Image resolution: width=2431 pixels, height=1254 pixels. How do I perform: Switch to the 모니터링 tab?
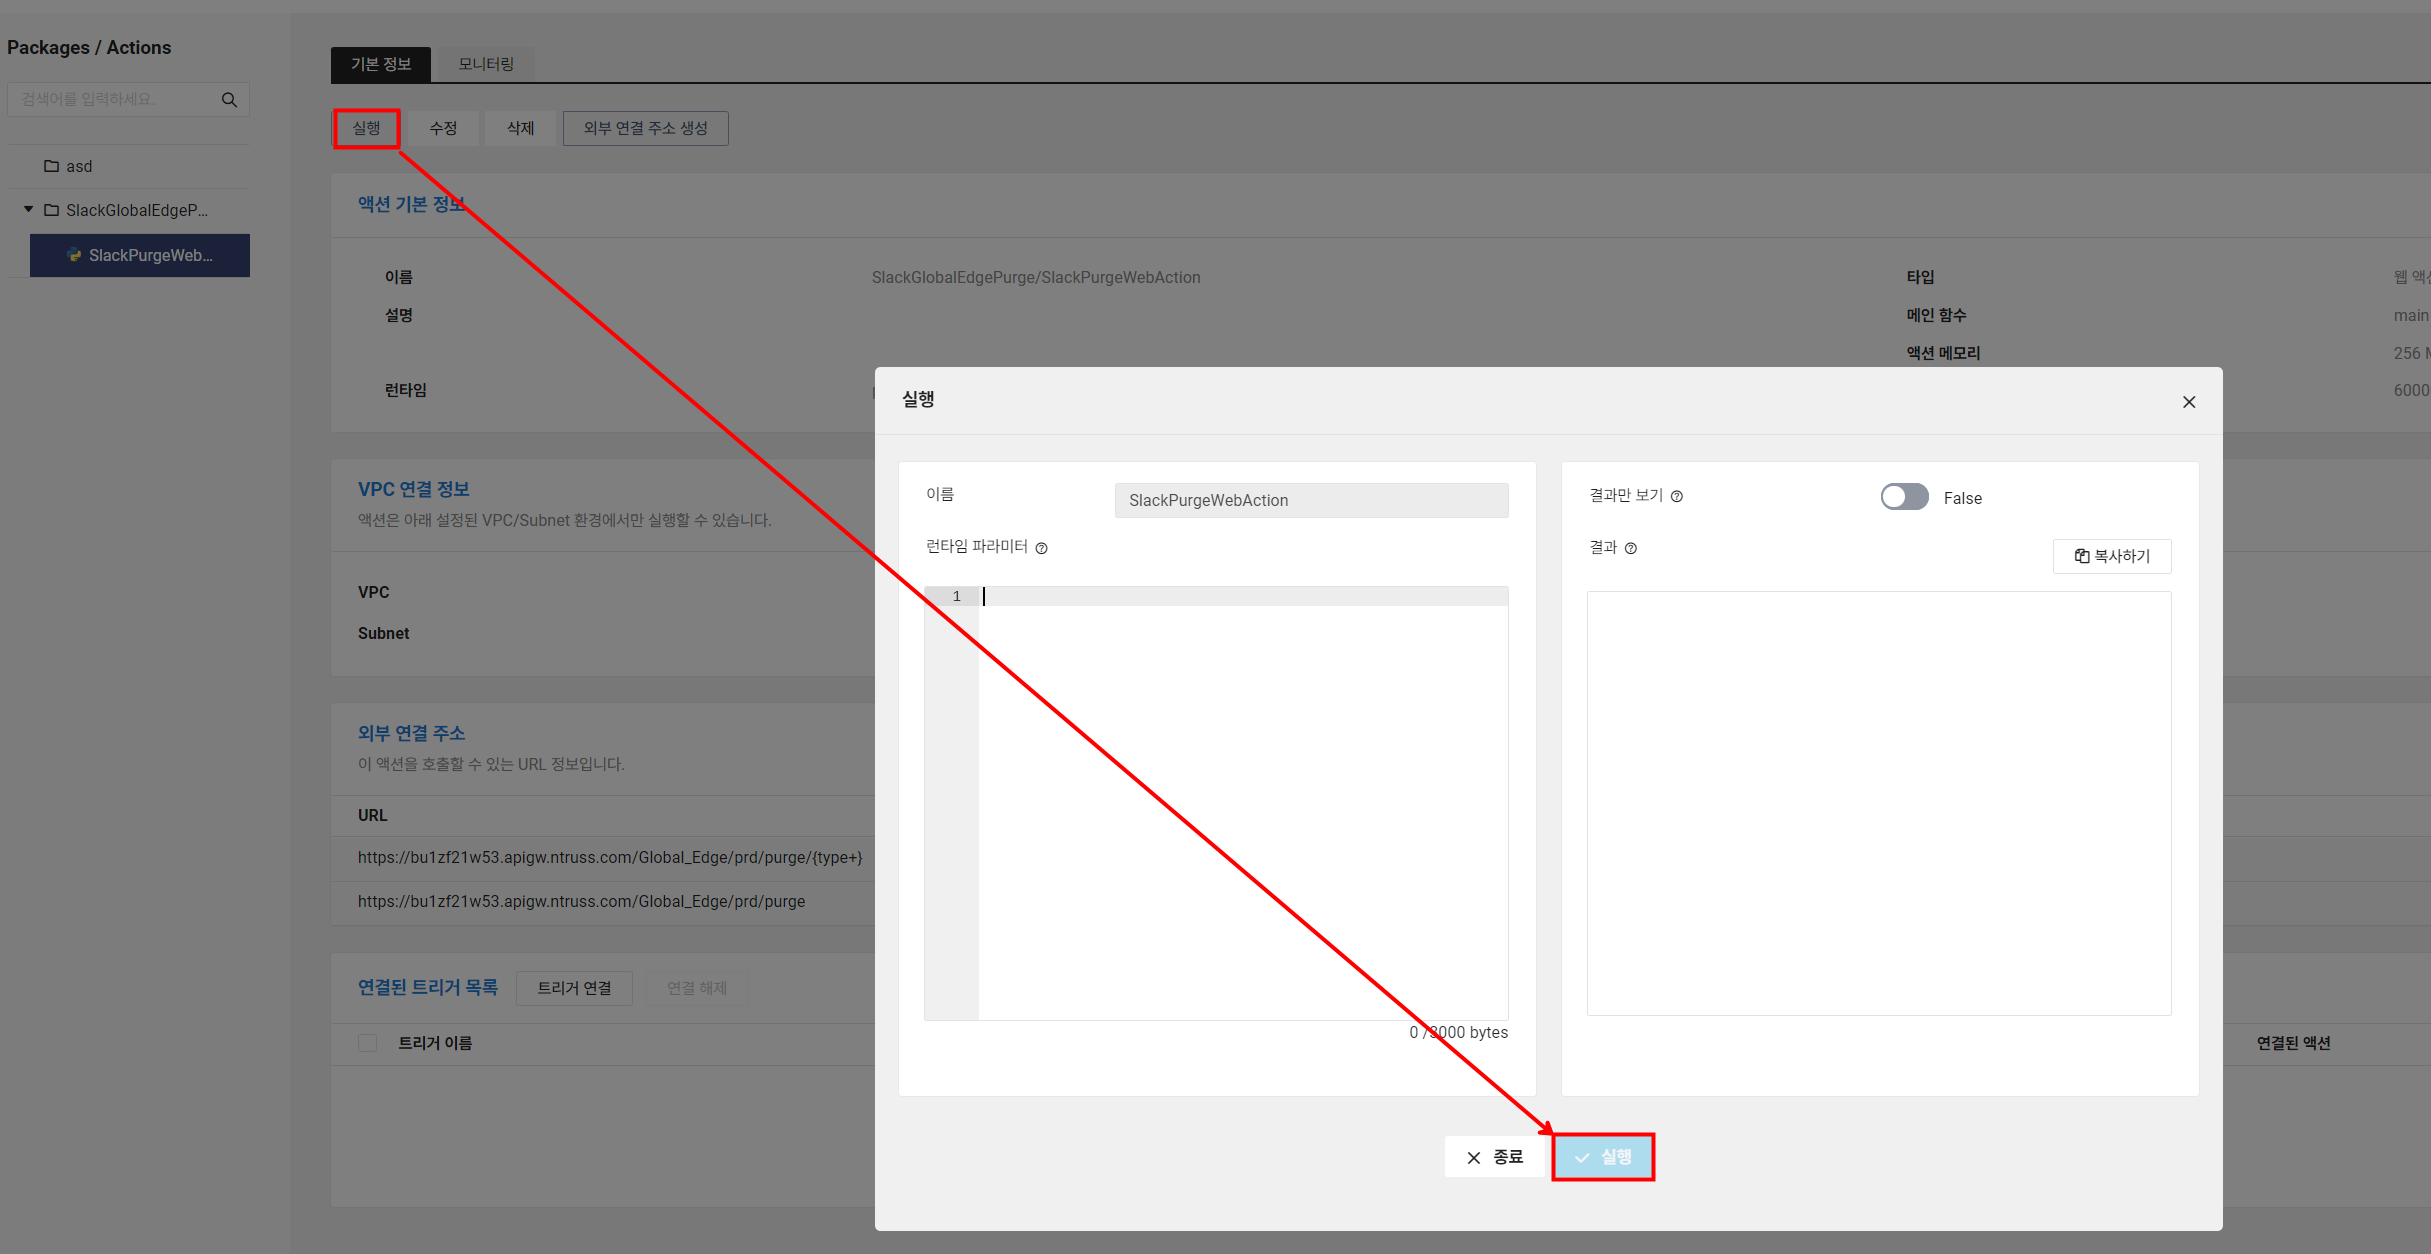coord(486,64)
